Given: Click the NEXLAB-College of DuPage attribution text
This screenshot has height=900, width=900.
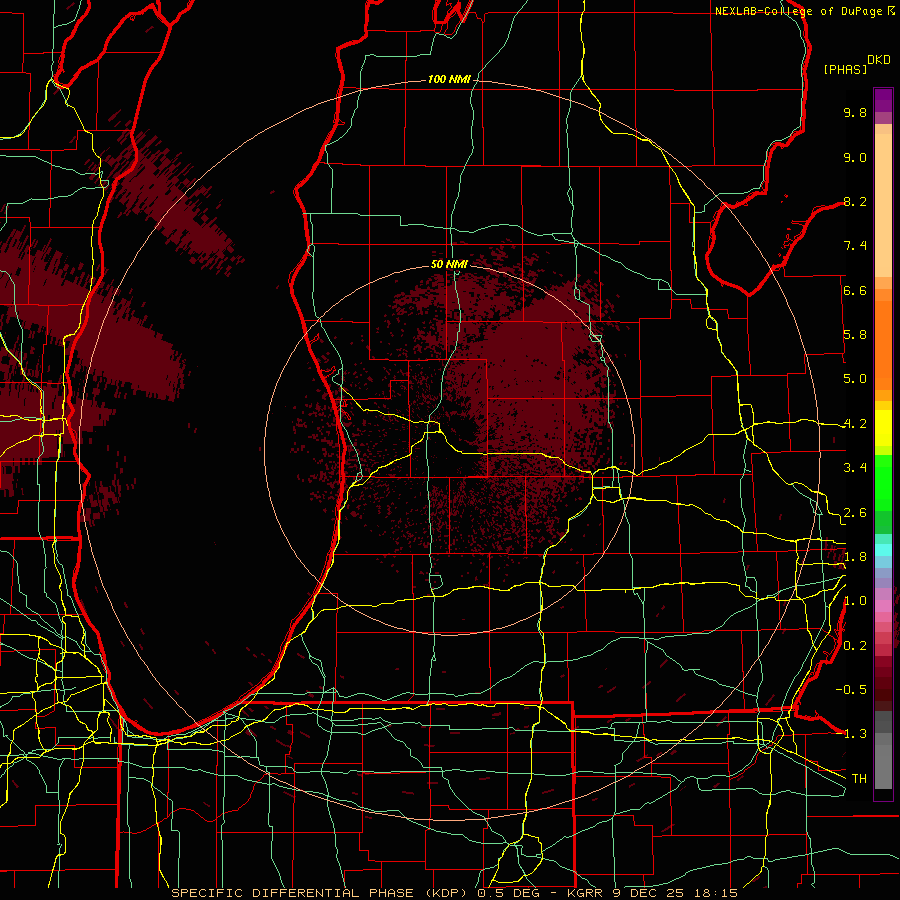Looking at the screenshot, I should (798, 11).
